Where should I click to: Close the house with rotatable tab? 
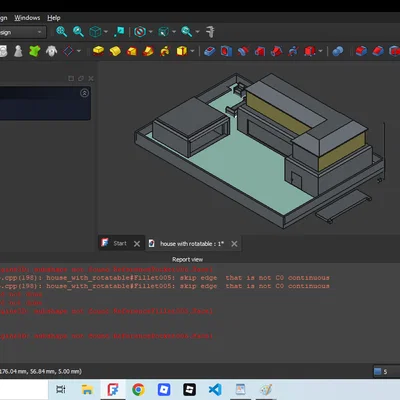pyautogui.click(x=234, y=244)
